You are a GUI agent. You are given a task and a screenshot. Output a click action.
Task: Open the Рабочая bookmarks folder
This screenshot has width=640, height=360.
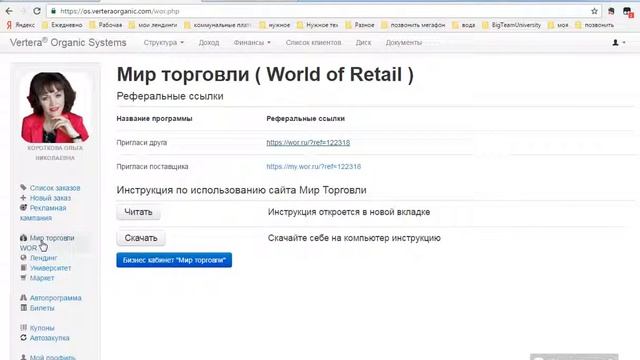[x=106, y=25]
